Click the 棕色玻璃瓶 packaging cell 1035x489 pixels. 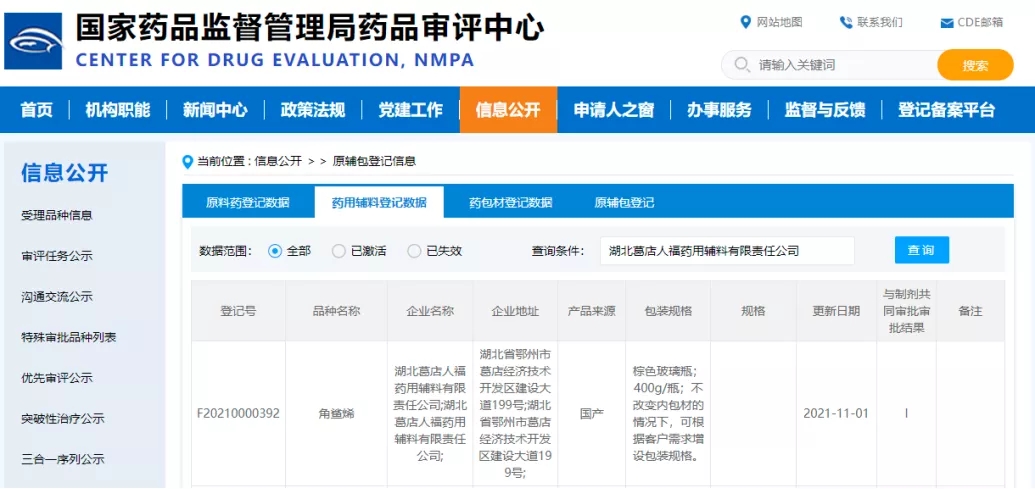pos(668,414)
